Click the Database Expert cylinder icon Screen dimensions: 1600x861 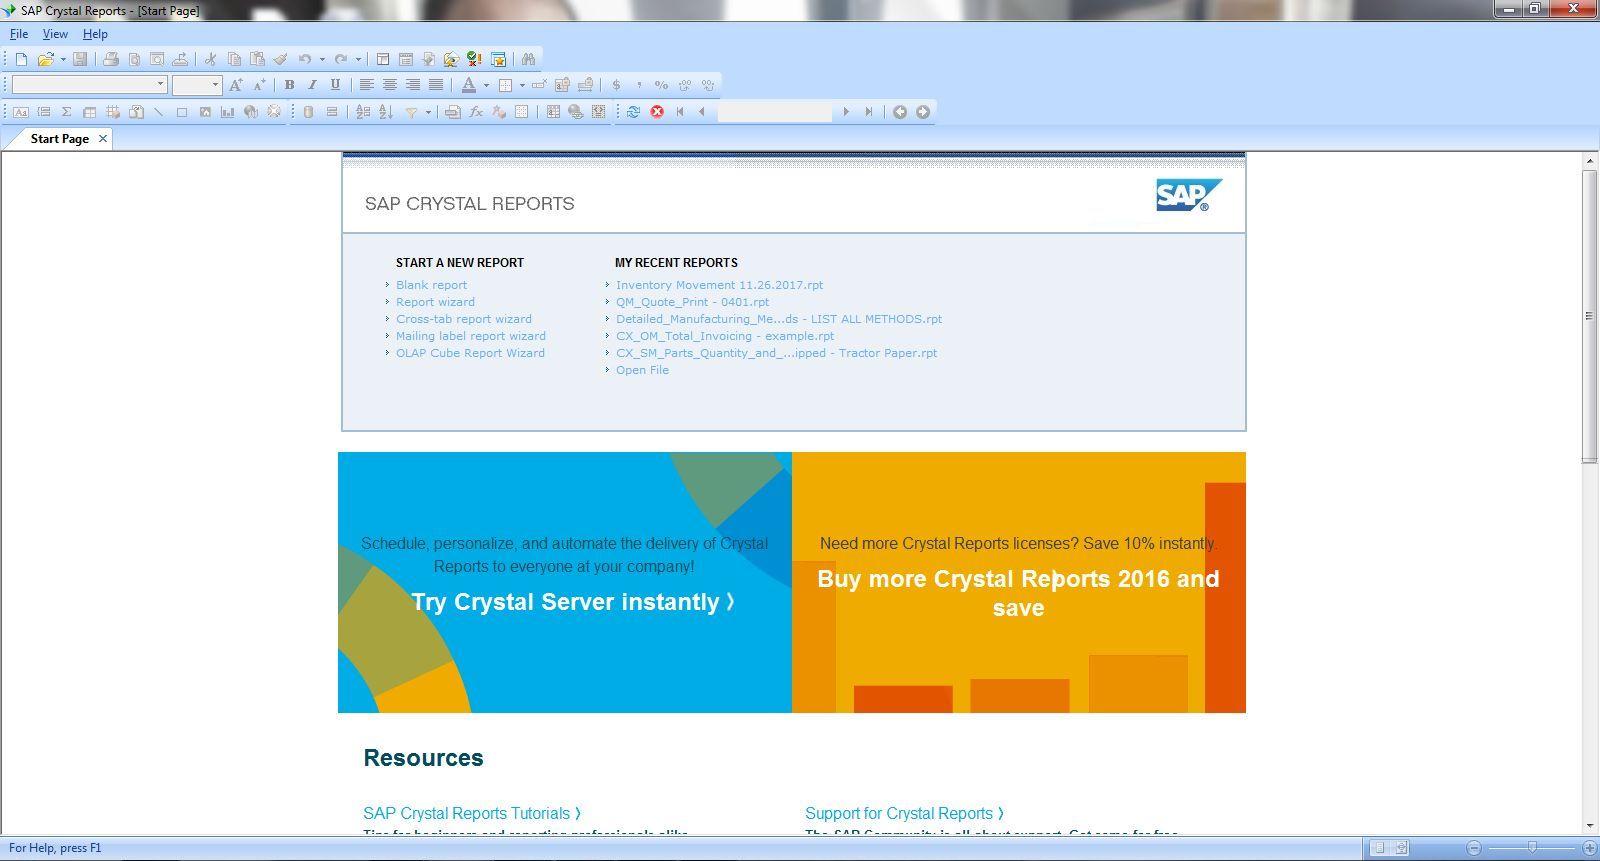point(308,112)
